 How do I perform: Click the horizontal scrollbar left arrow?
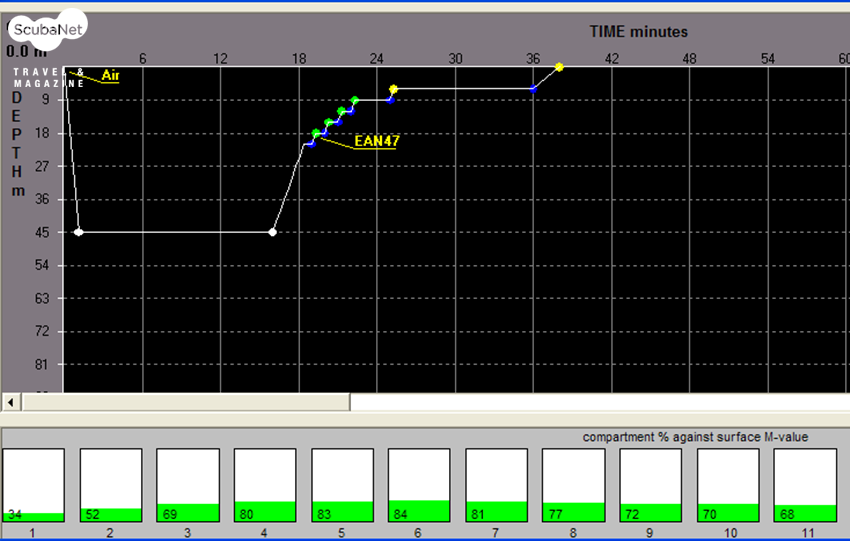12,402
